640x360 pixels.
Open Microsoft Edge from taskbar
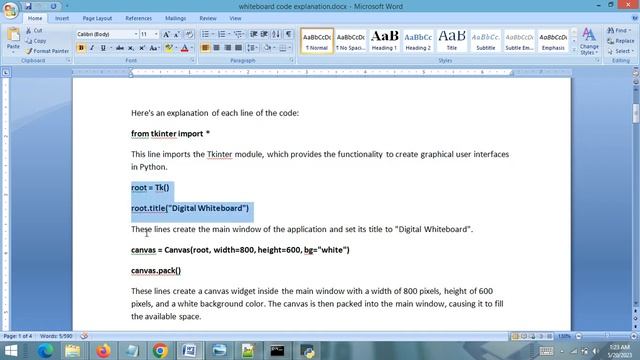(x=45, y=351)
